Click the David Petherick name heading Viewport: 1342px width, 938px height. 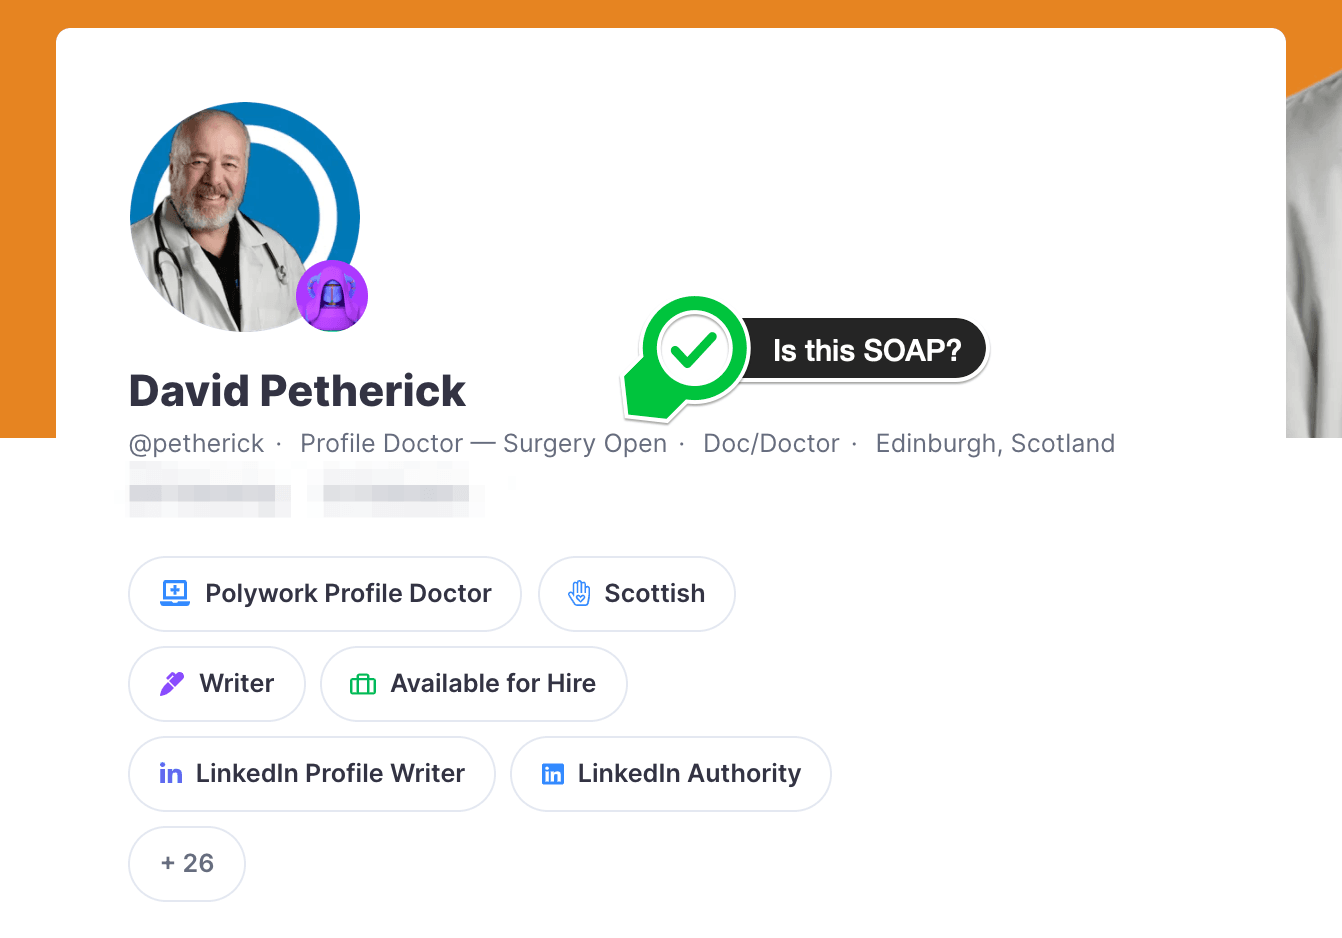coord(297,391)
